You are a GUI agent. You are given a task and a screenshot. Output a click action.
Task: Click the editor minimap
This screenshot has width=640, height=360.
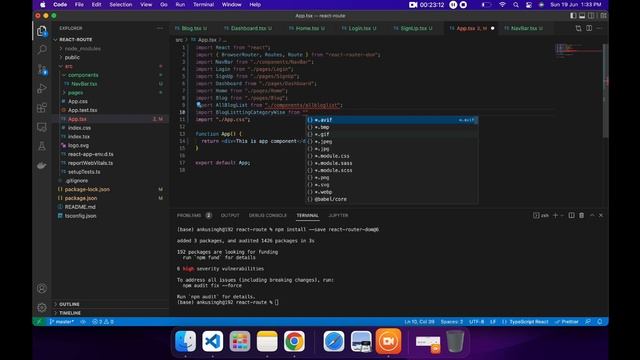point(578,51)
